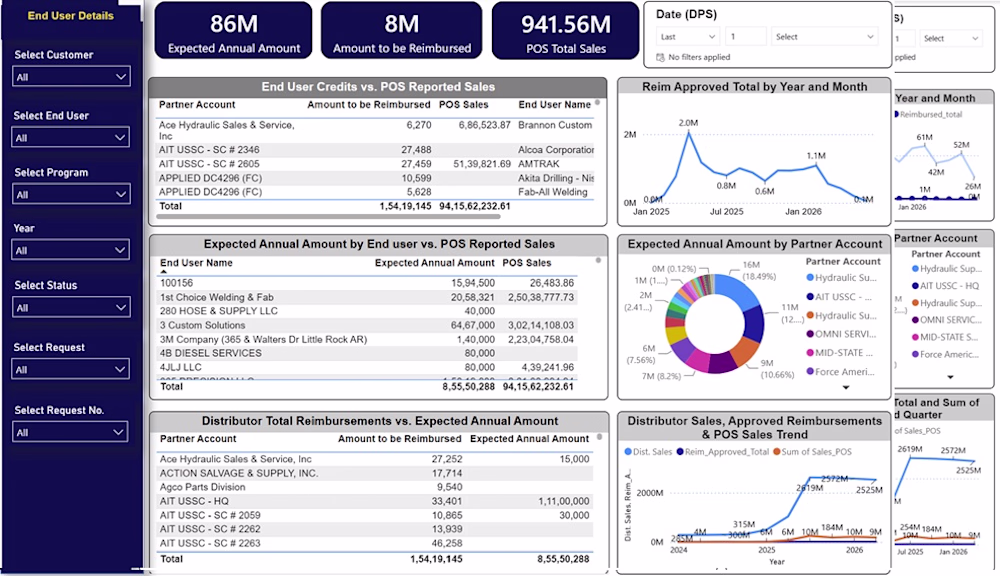Click the 2619M point on Dist. Sales line
The height and width of the screenshot is (576, 1000).
click(810, 478)
